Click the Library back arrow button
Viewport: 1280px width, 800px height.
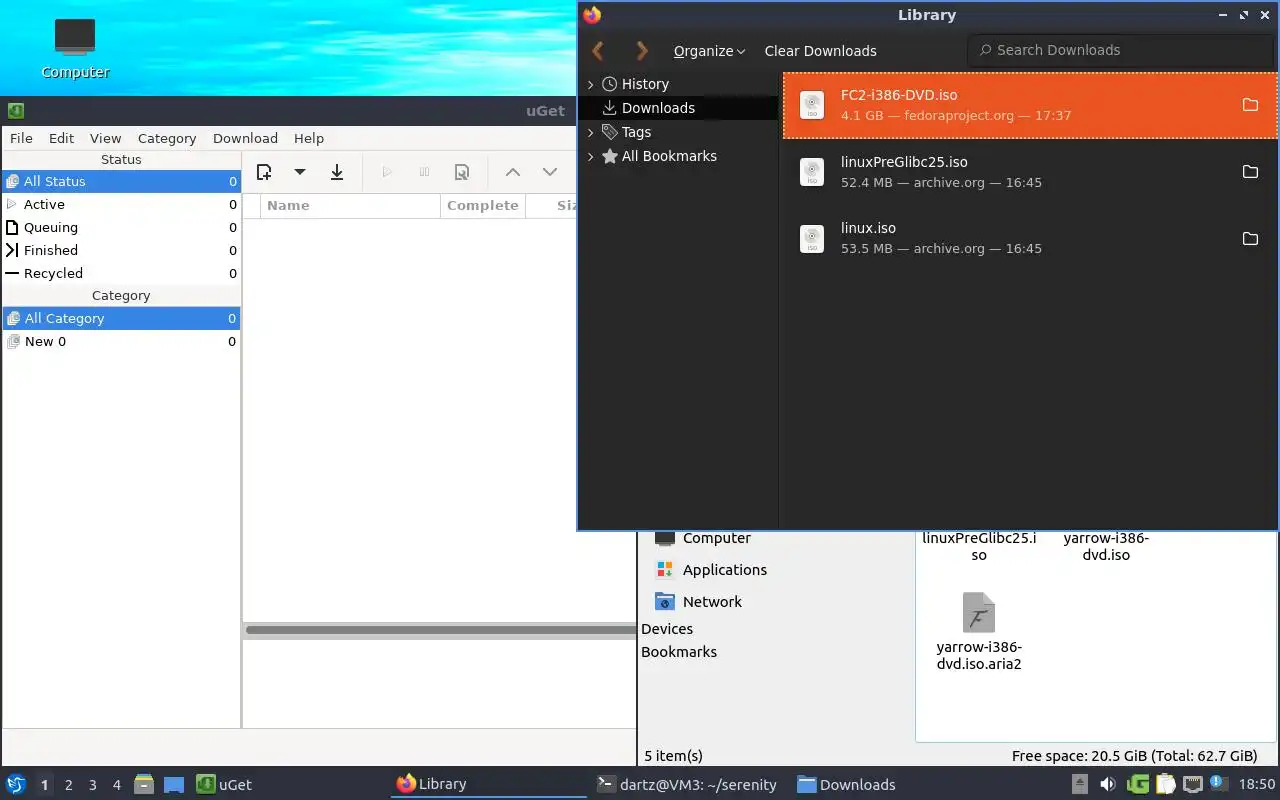tap(598, 50)
